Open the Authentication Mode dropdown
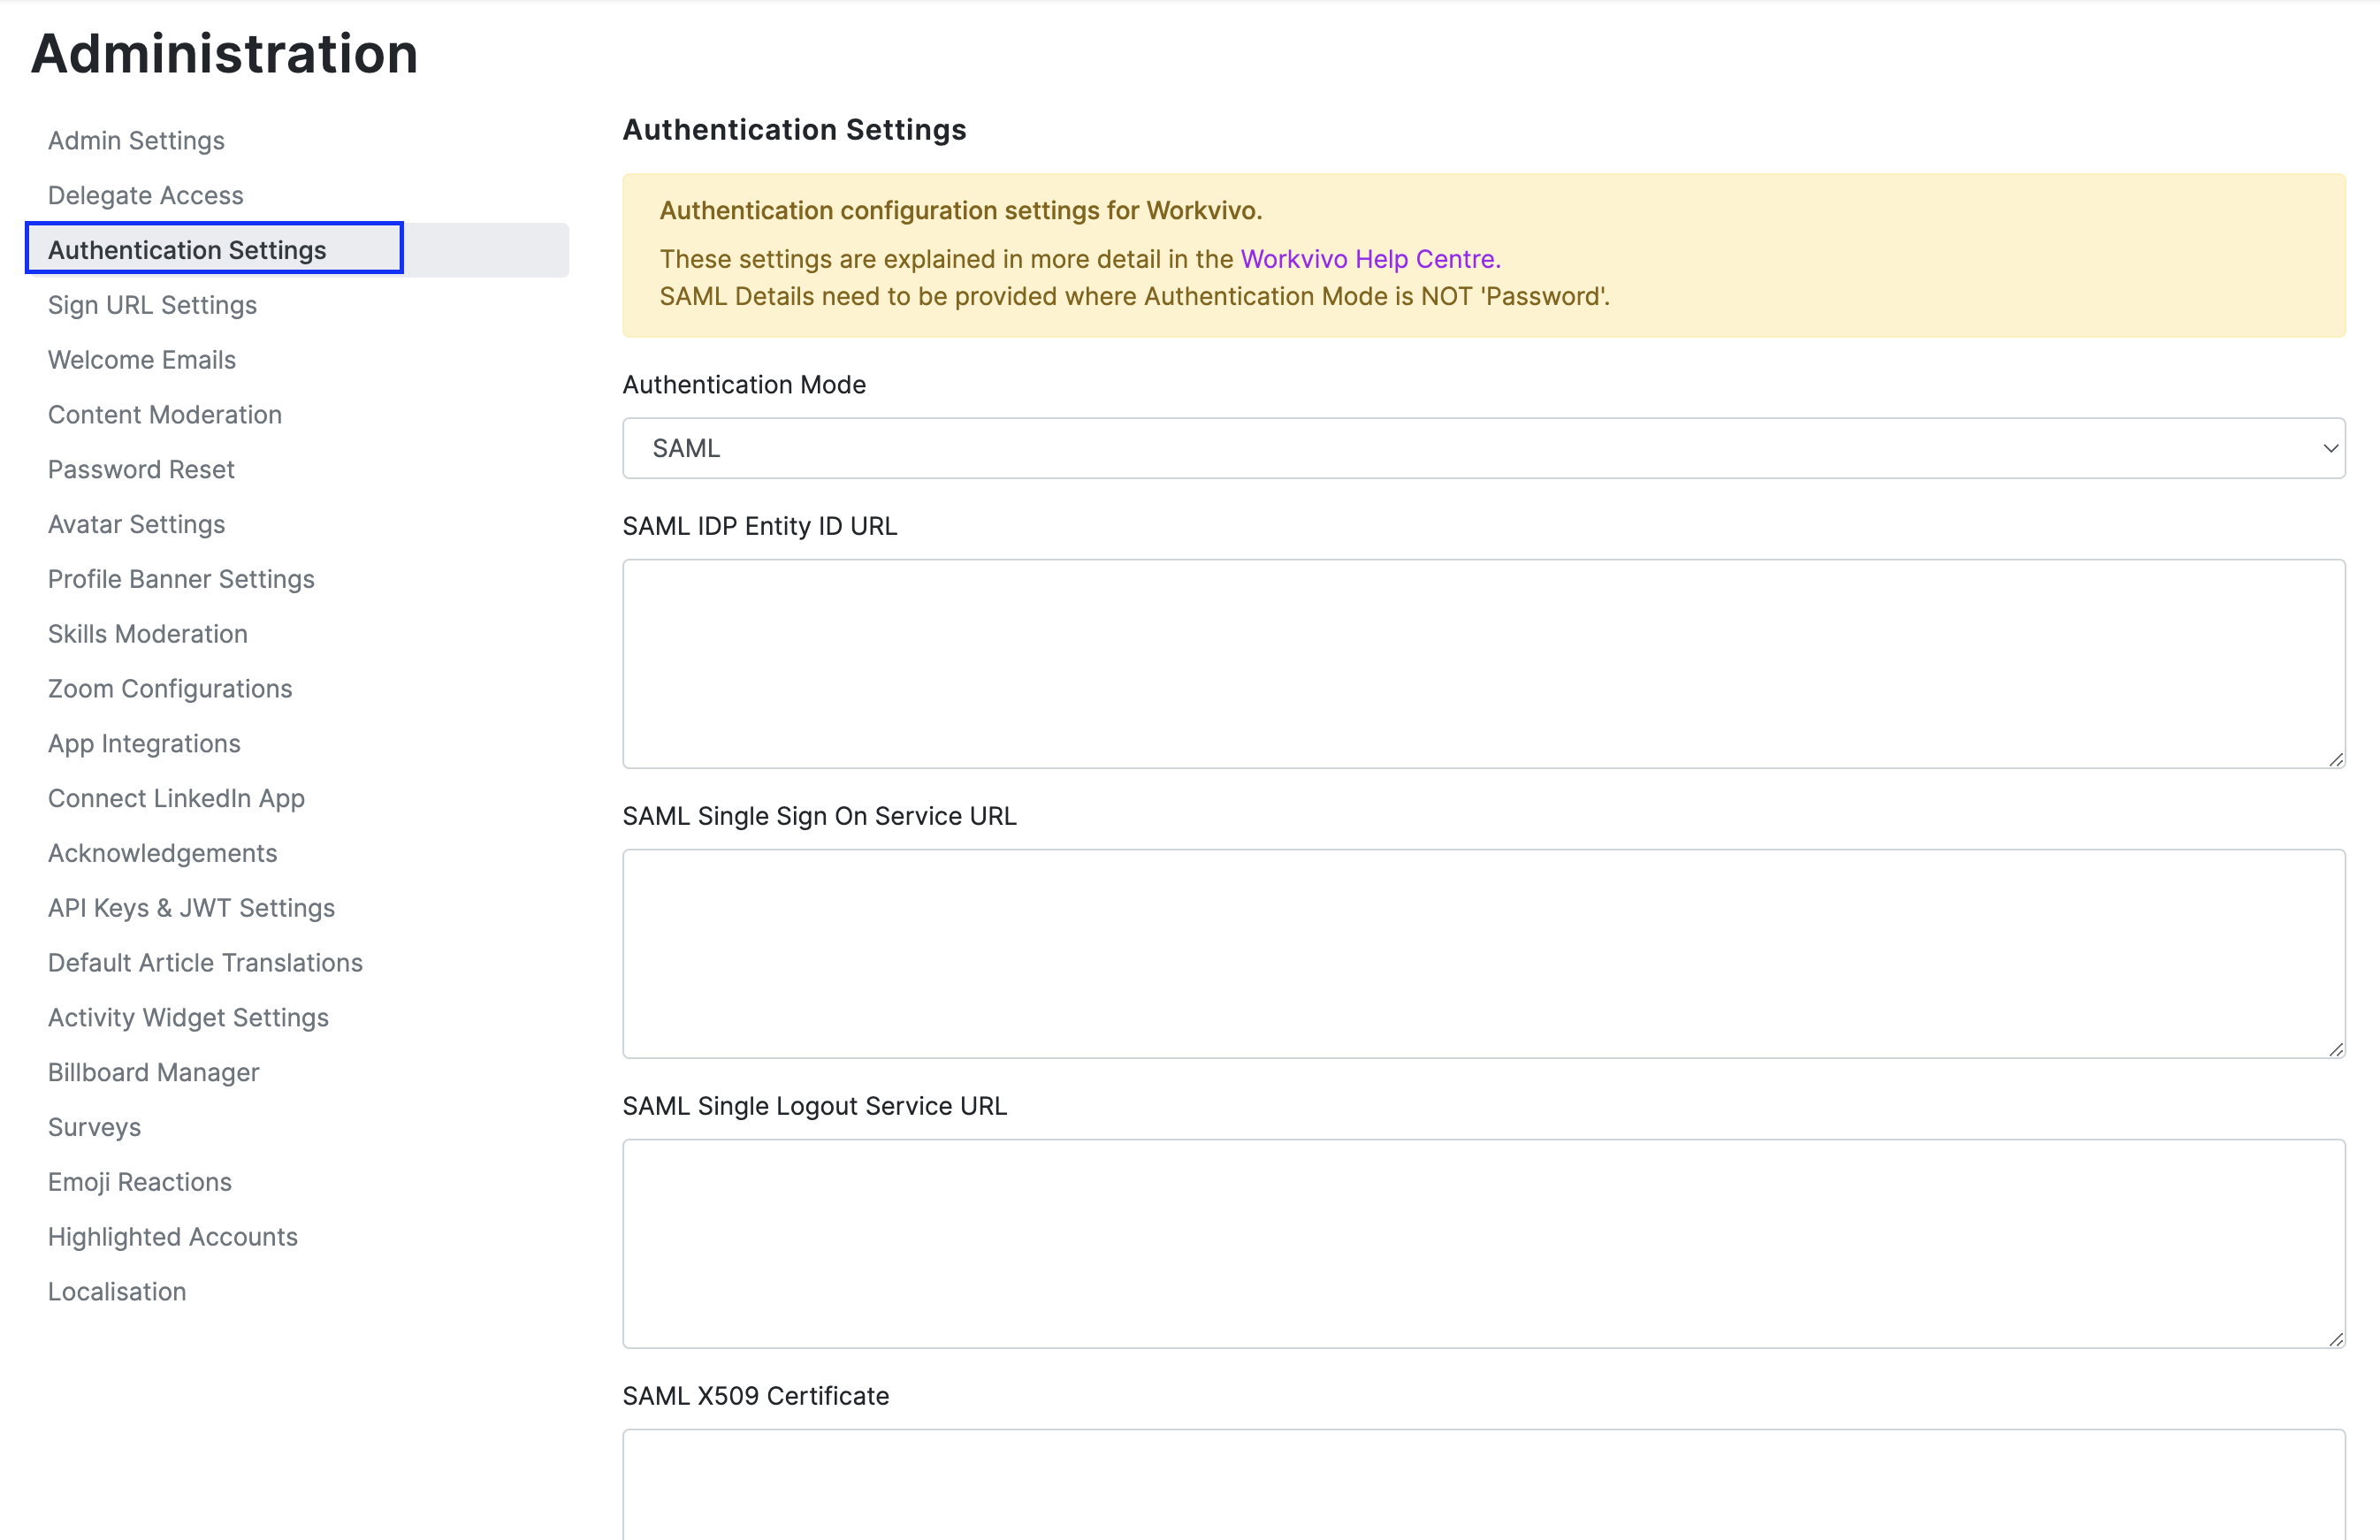2380x1540 pixels. pyautogui.click(x=1483, y=448)
